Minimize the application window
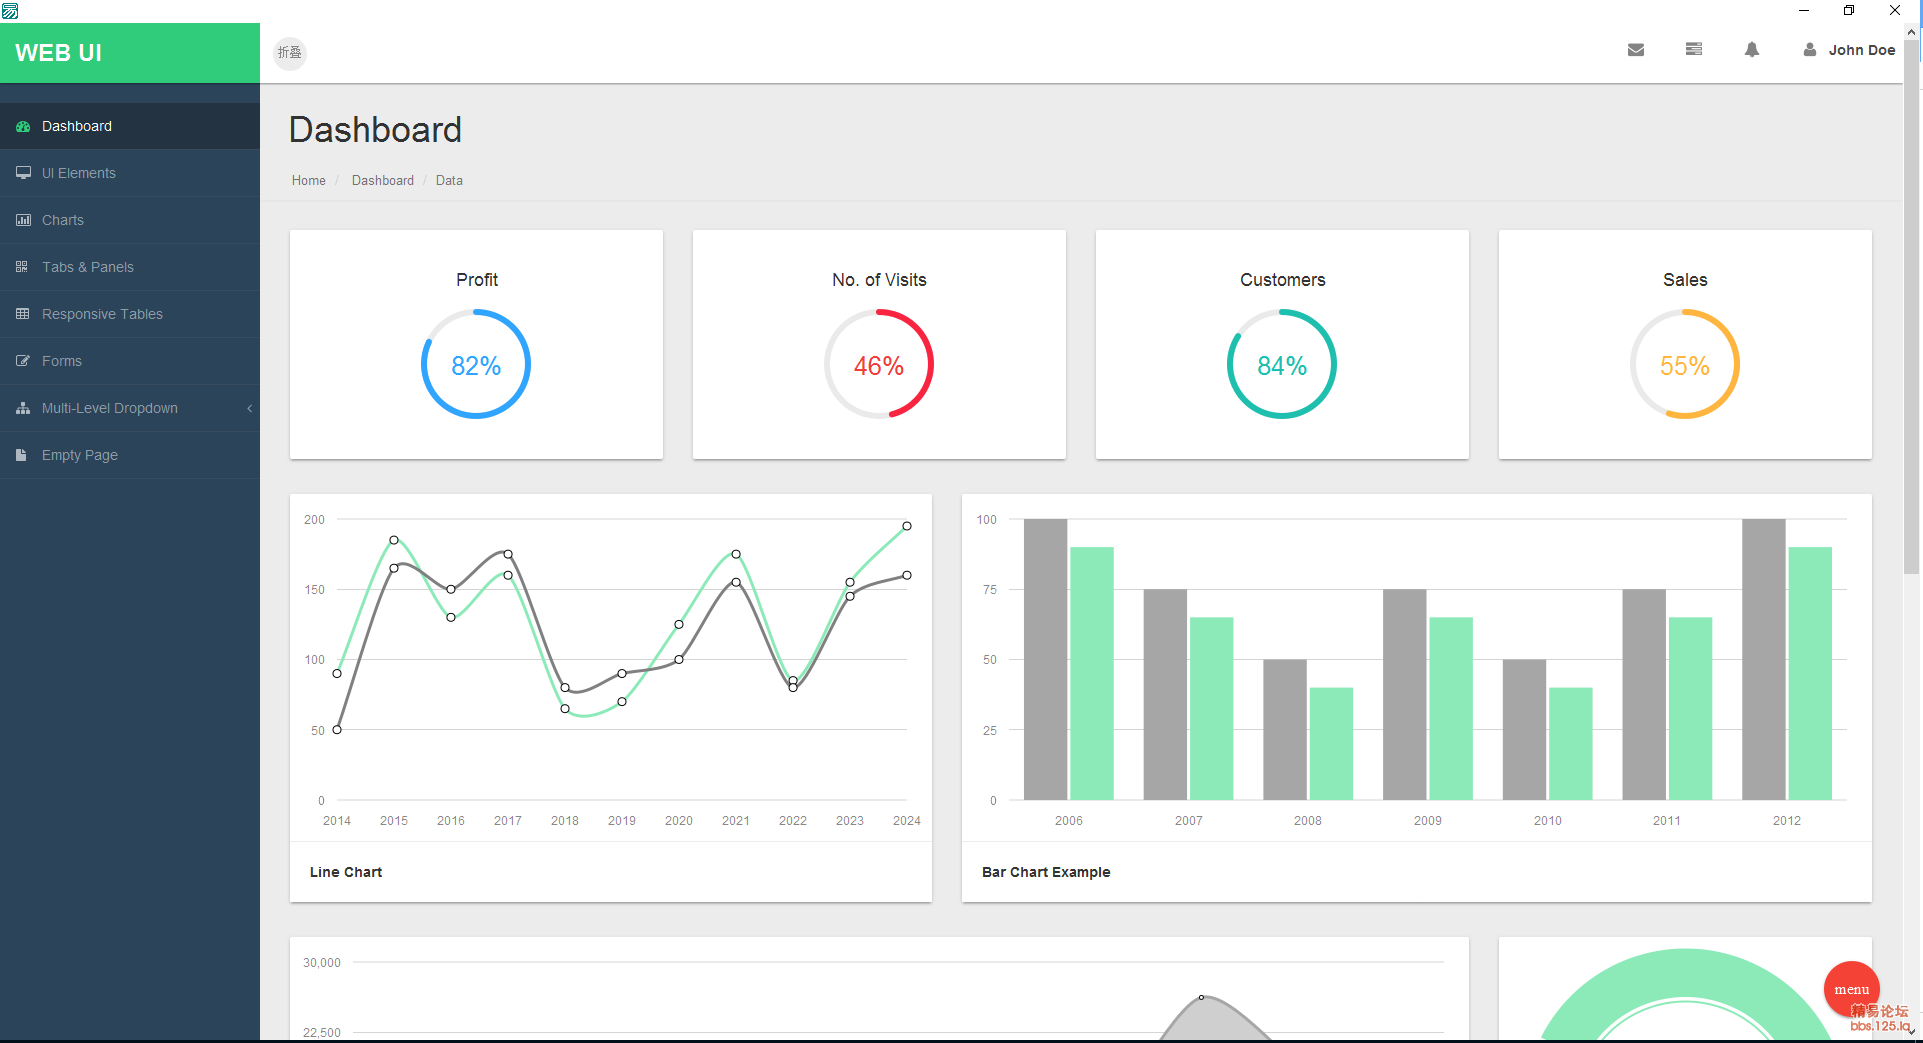This screenshot has height=1043, width=1923. point(1804,11)
